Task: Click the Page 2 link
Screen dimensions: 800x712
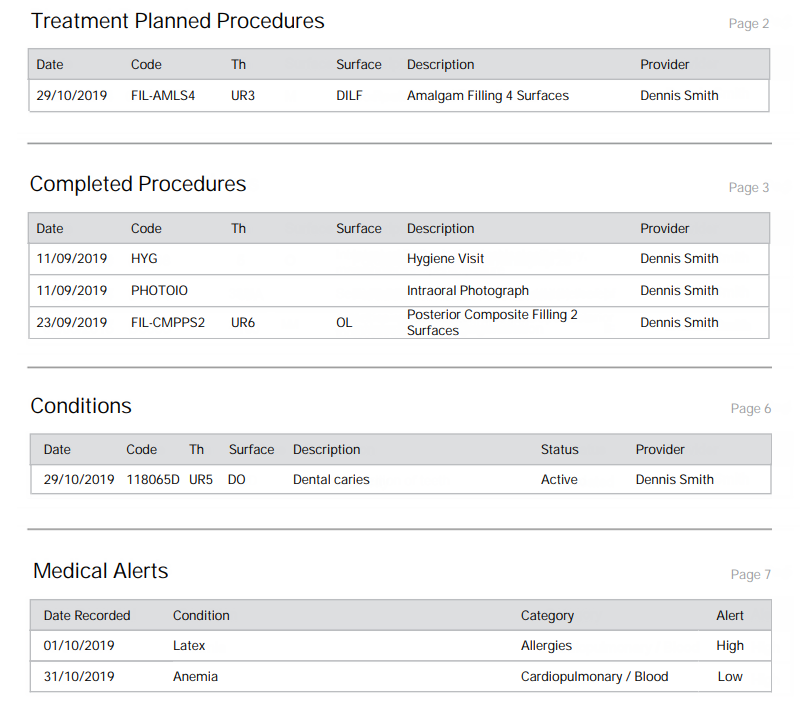Action: tap(748, 23)
